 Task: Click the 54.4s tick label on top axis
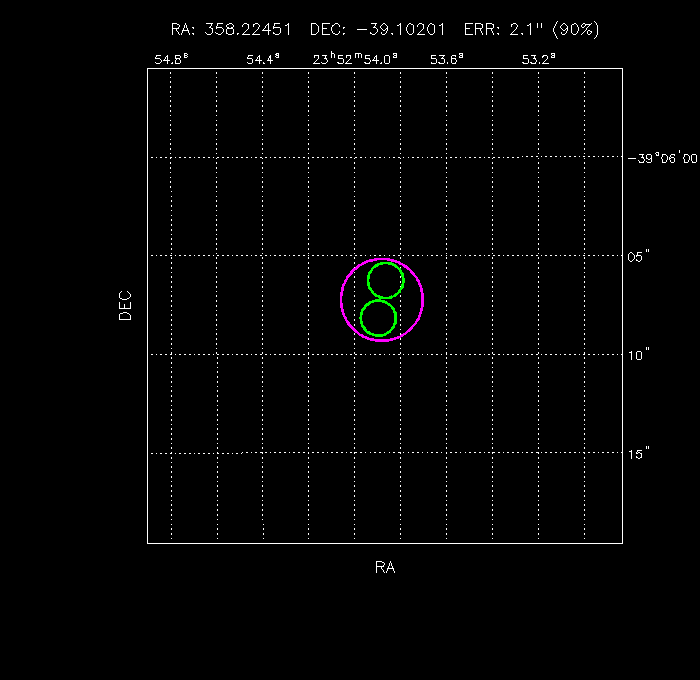[263, 60]
